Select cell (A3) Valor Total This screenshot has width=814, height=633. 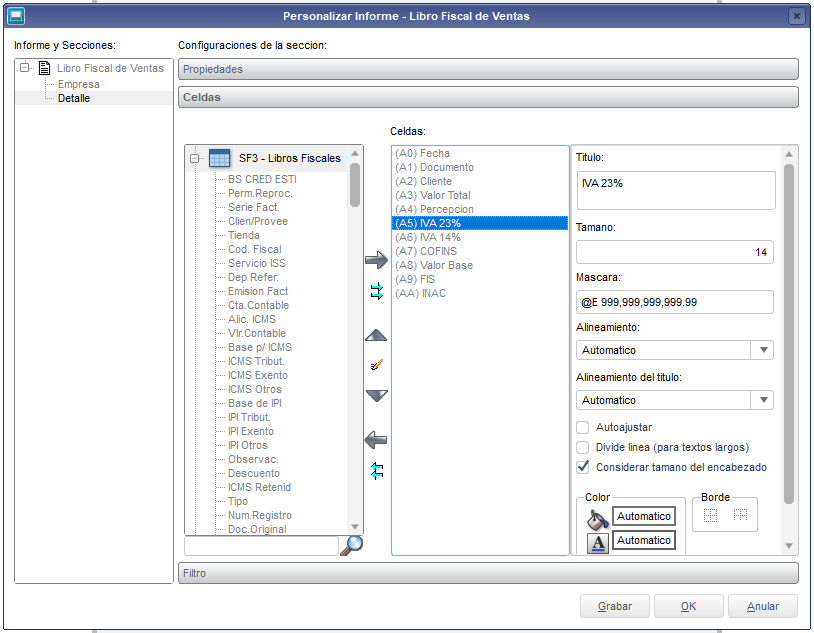pos(479,195)
